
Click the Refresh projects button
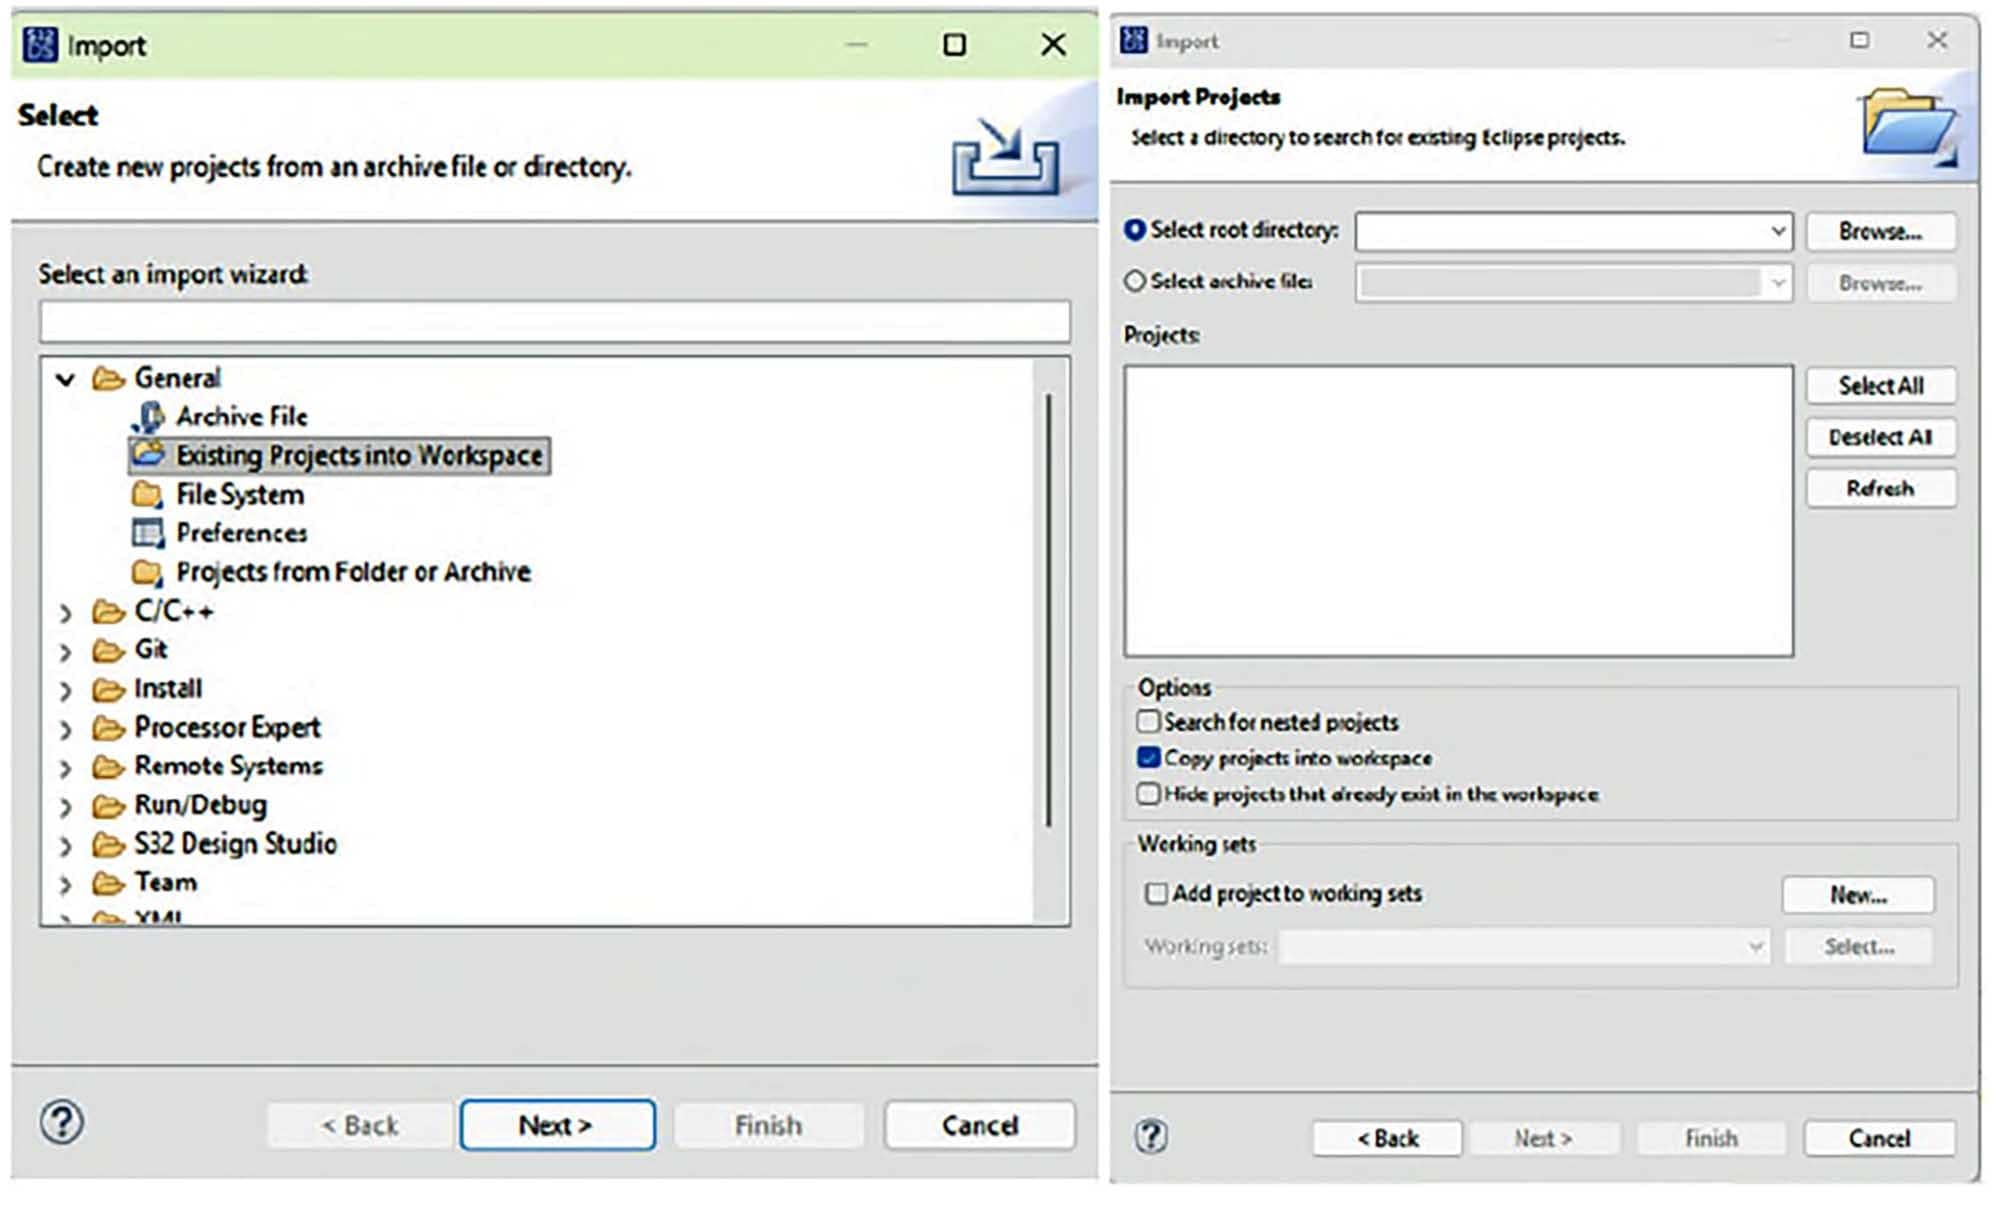(1881, 488)
